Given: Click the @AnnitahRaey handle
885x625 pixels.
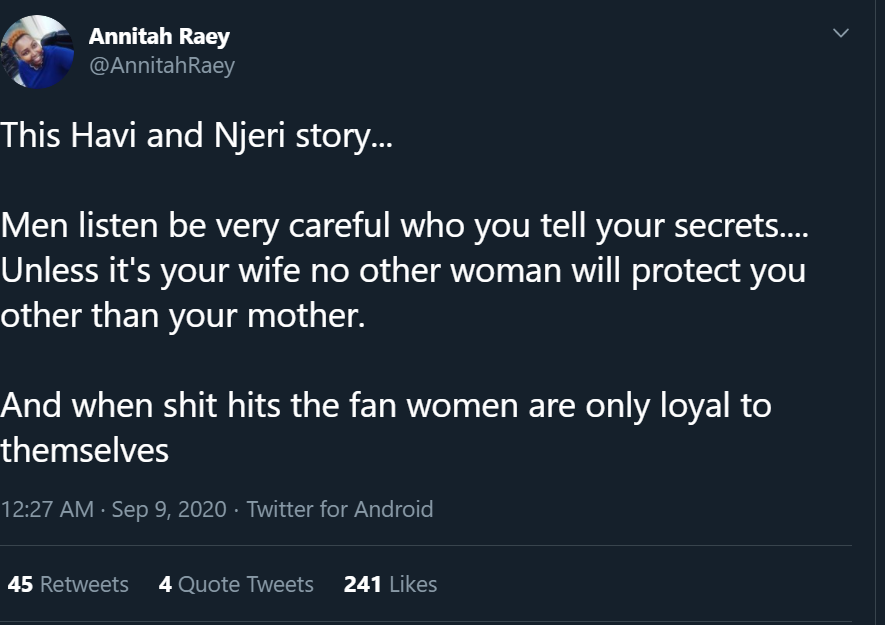Looking at the screenshot, I should tap(162, 66).
